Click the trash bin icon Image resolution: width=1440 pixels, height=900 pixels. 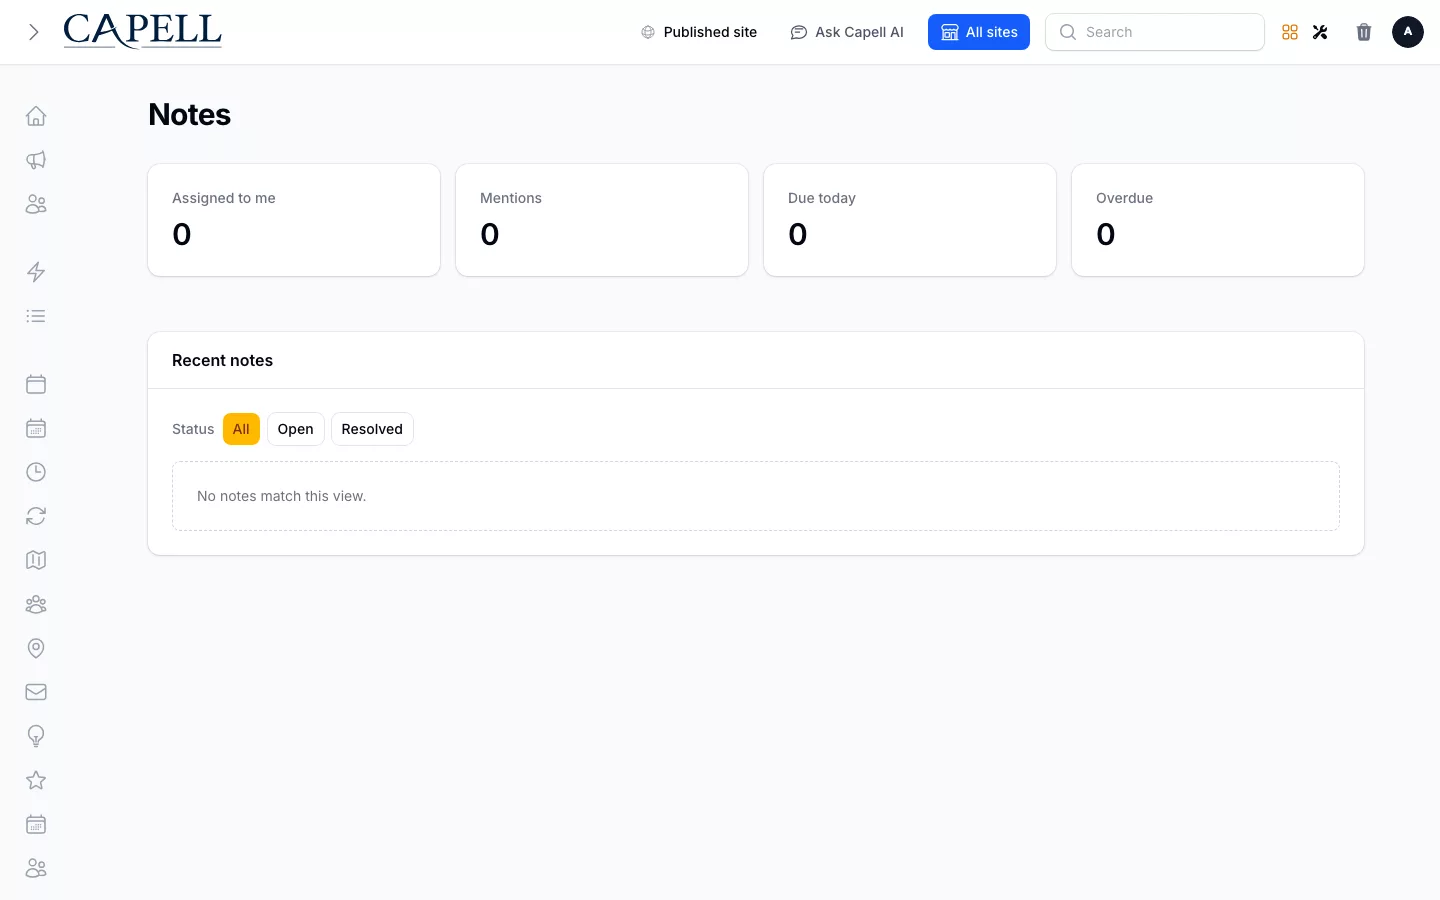1364,32
